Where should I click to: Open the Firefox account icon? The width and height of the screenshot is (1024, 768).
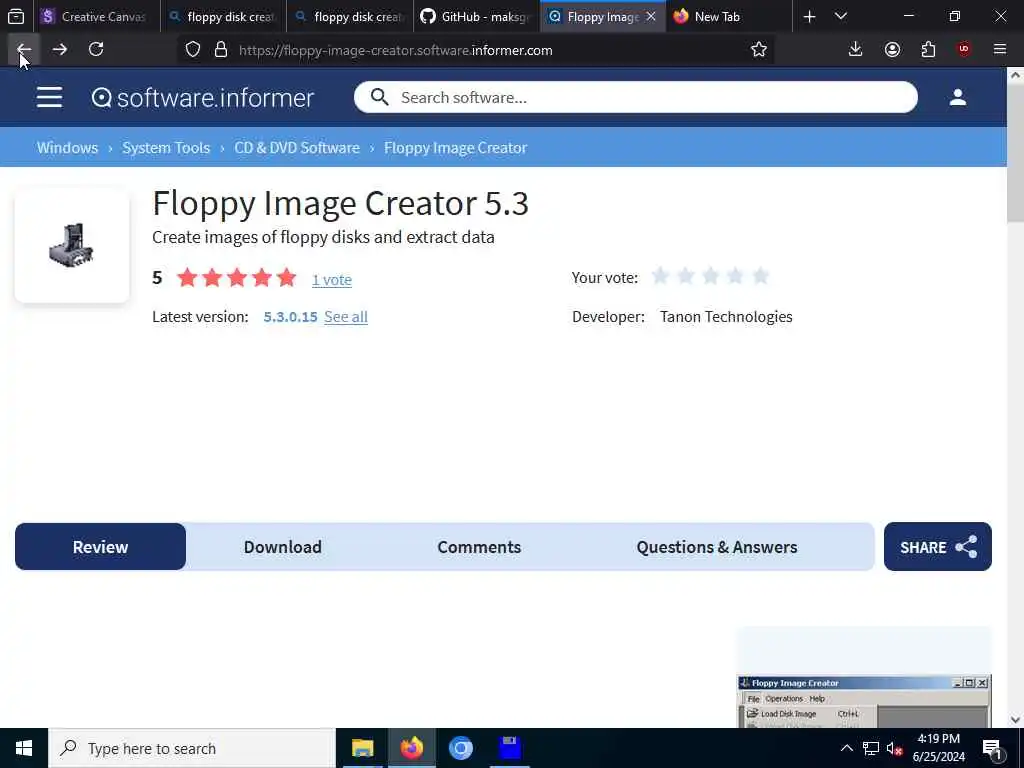click(892, 50)
